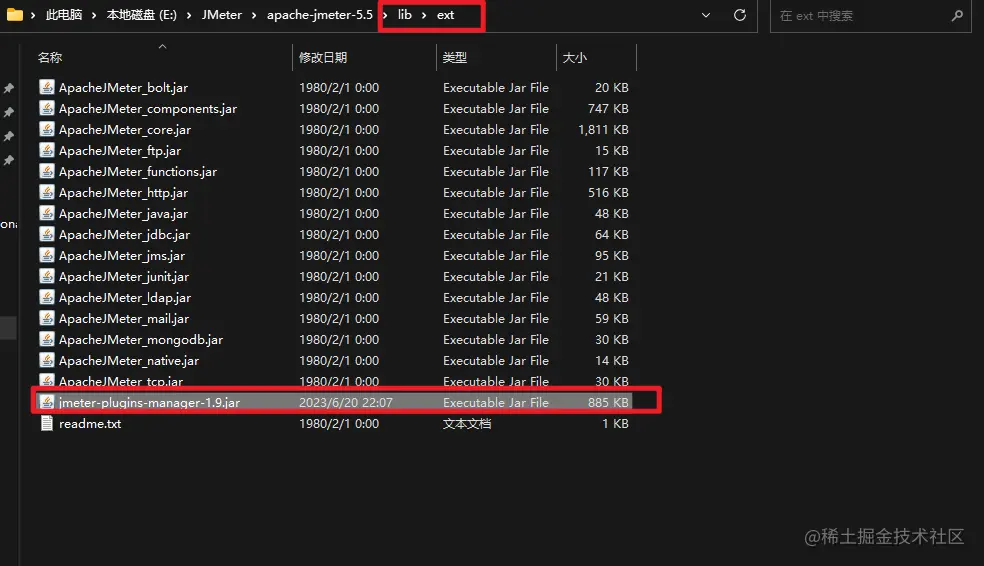
Task: Click the text document icon of readme.txt
Action: (x=47, y=424)
